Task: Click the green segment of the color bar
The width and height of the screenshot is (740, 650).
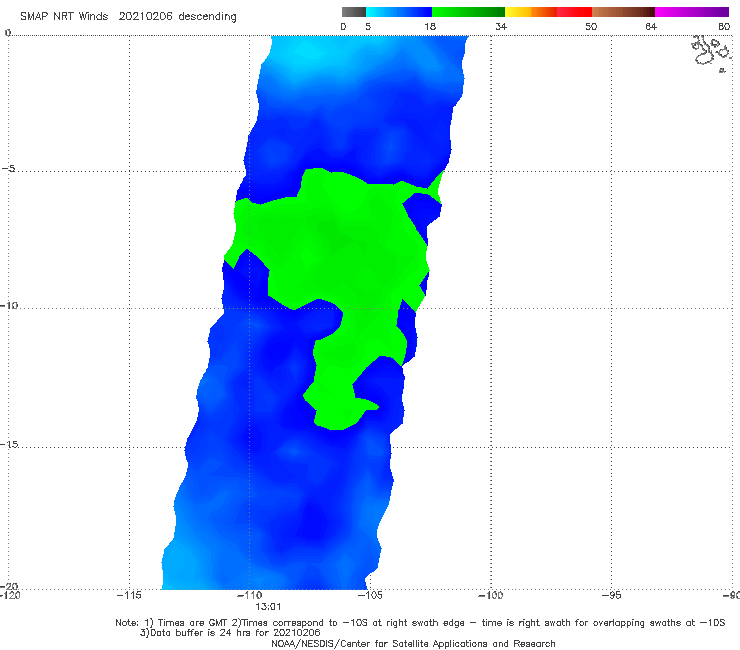Action: (468, 12)
